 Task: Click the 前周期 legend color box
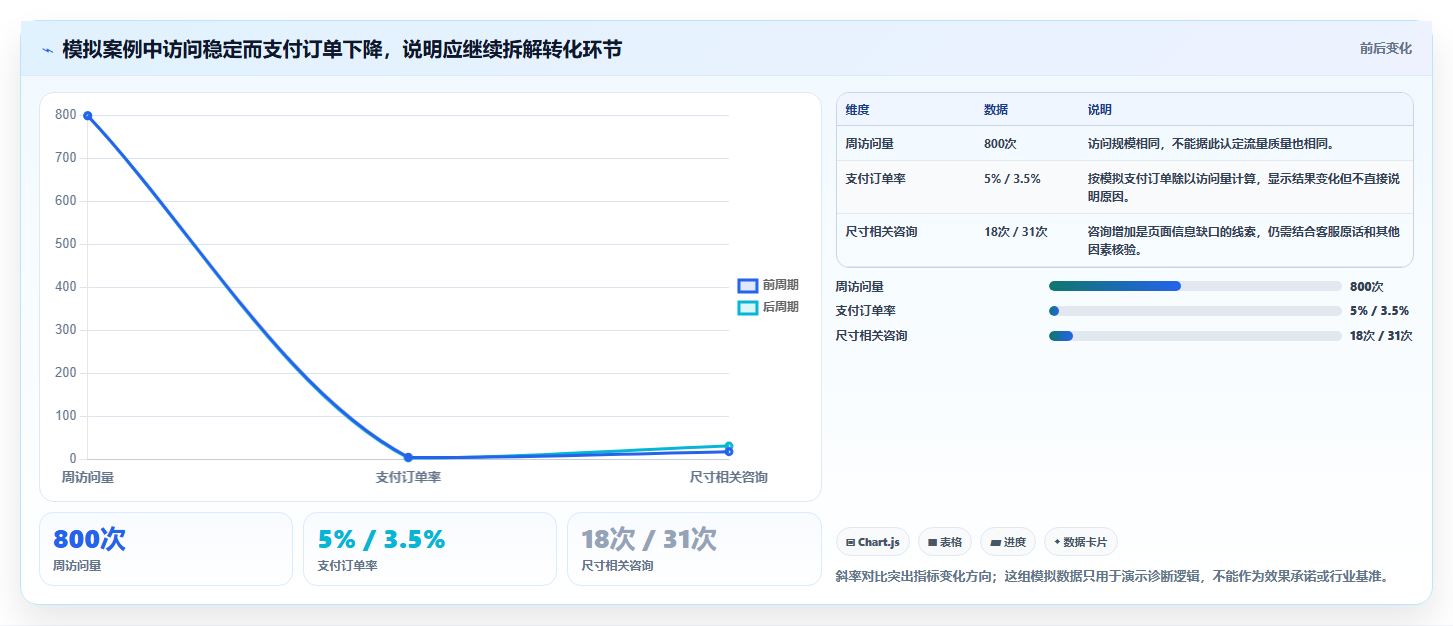[748, 286]
